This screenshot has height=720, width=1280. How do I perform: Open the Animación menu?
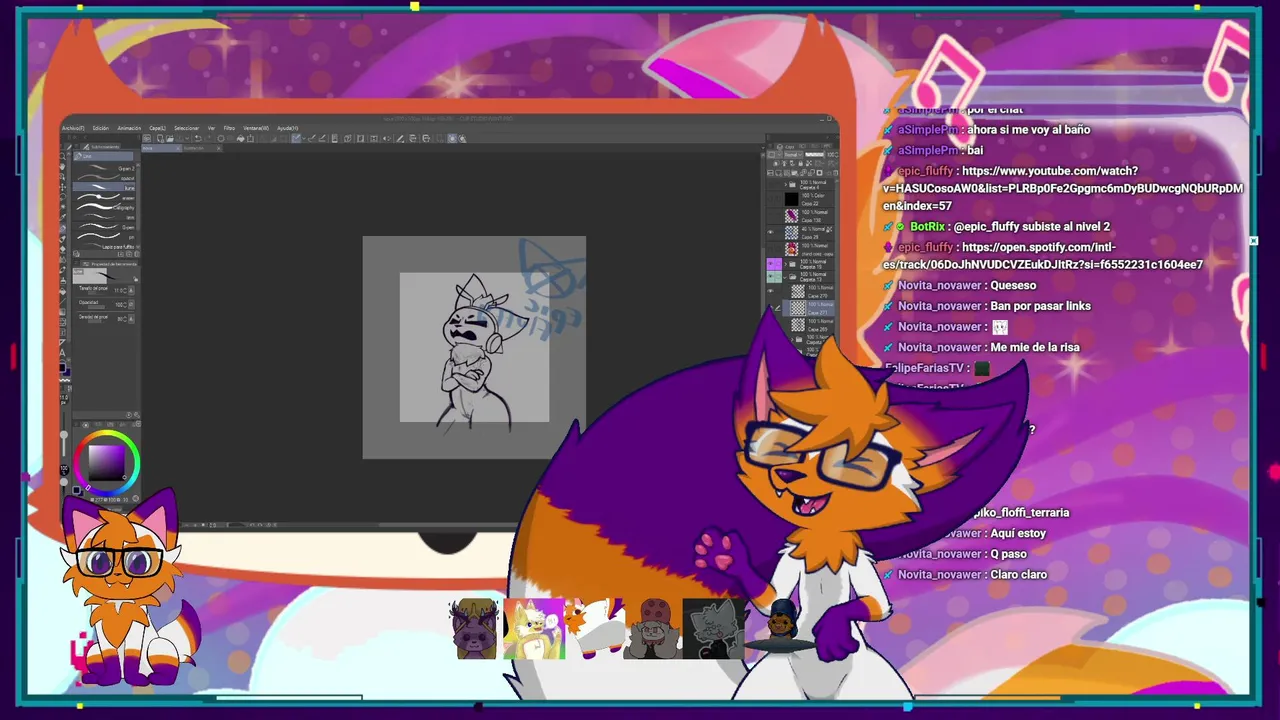[x=129, y=128]
